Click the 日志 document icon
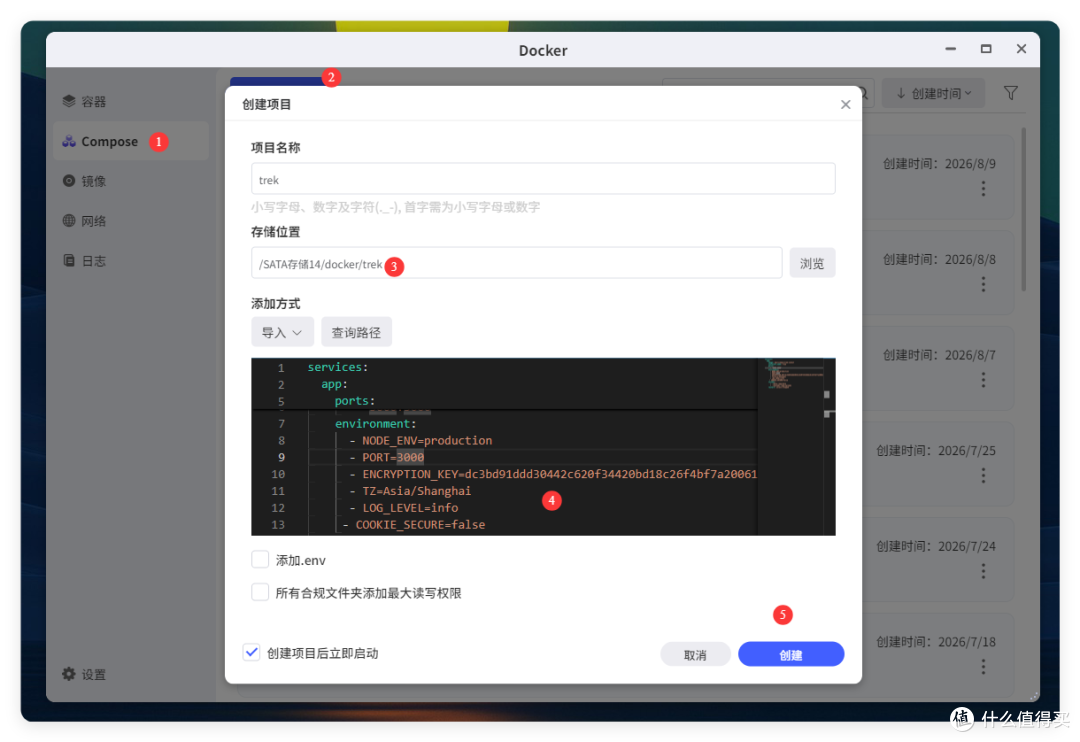This screenshot has width=1080, height=742. pyautogui.click(x=69, y=261)
